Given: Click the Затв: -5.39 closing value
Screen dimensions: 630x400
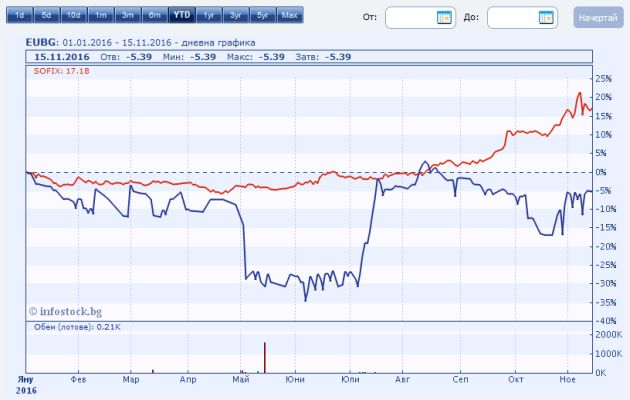Looking at the screenshot, I should coord(323,57).
